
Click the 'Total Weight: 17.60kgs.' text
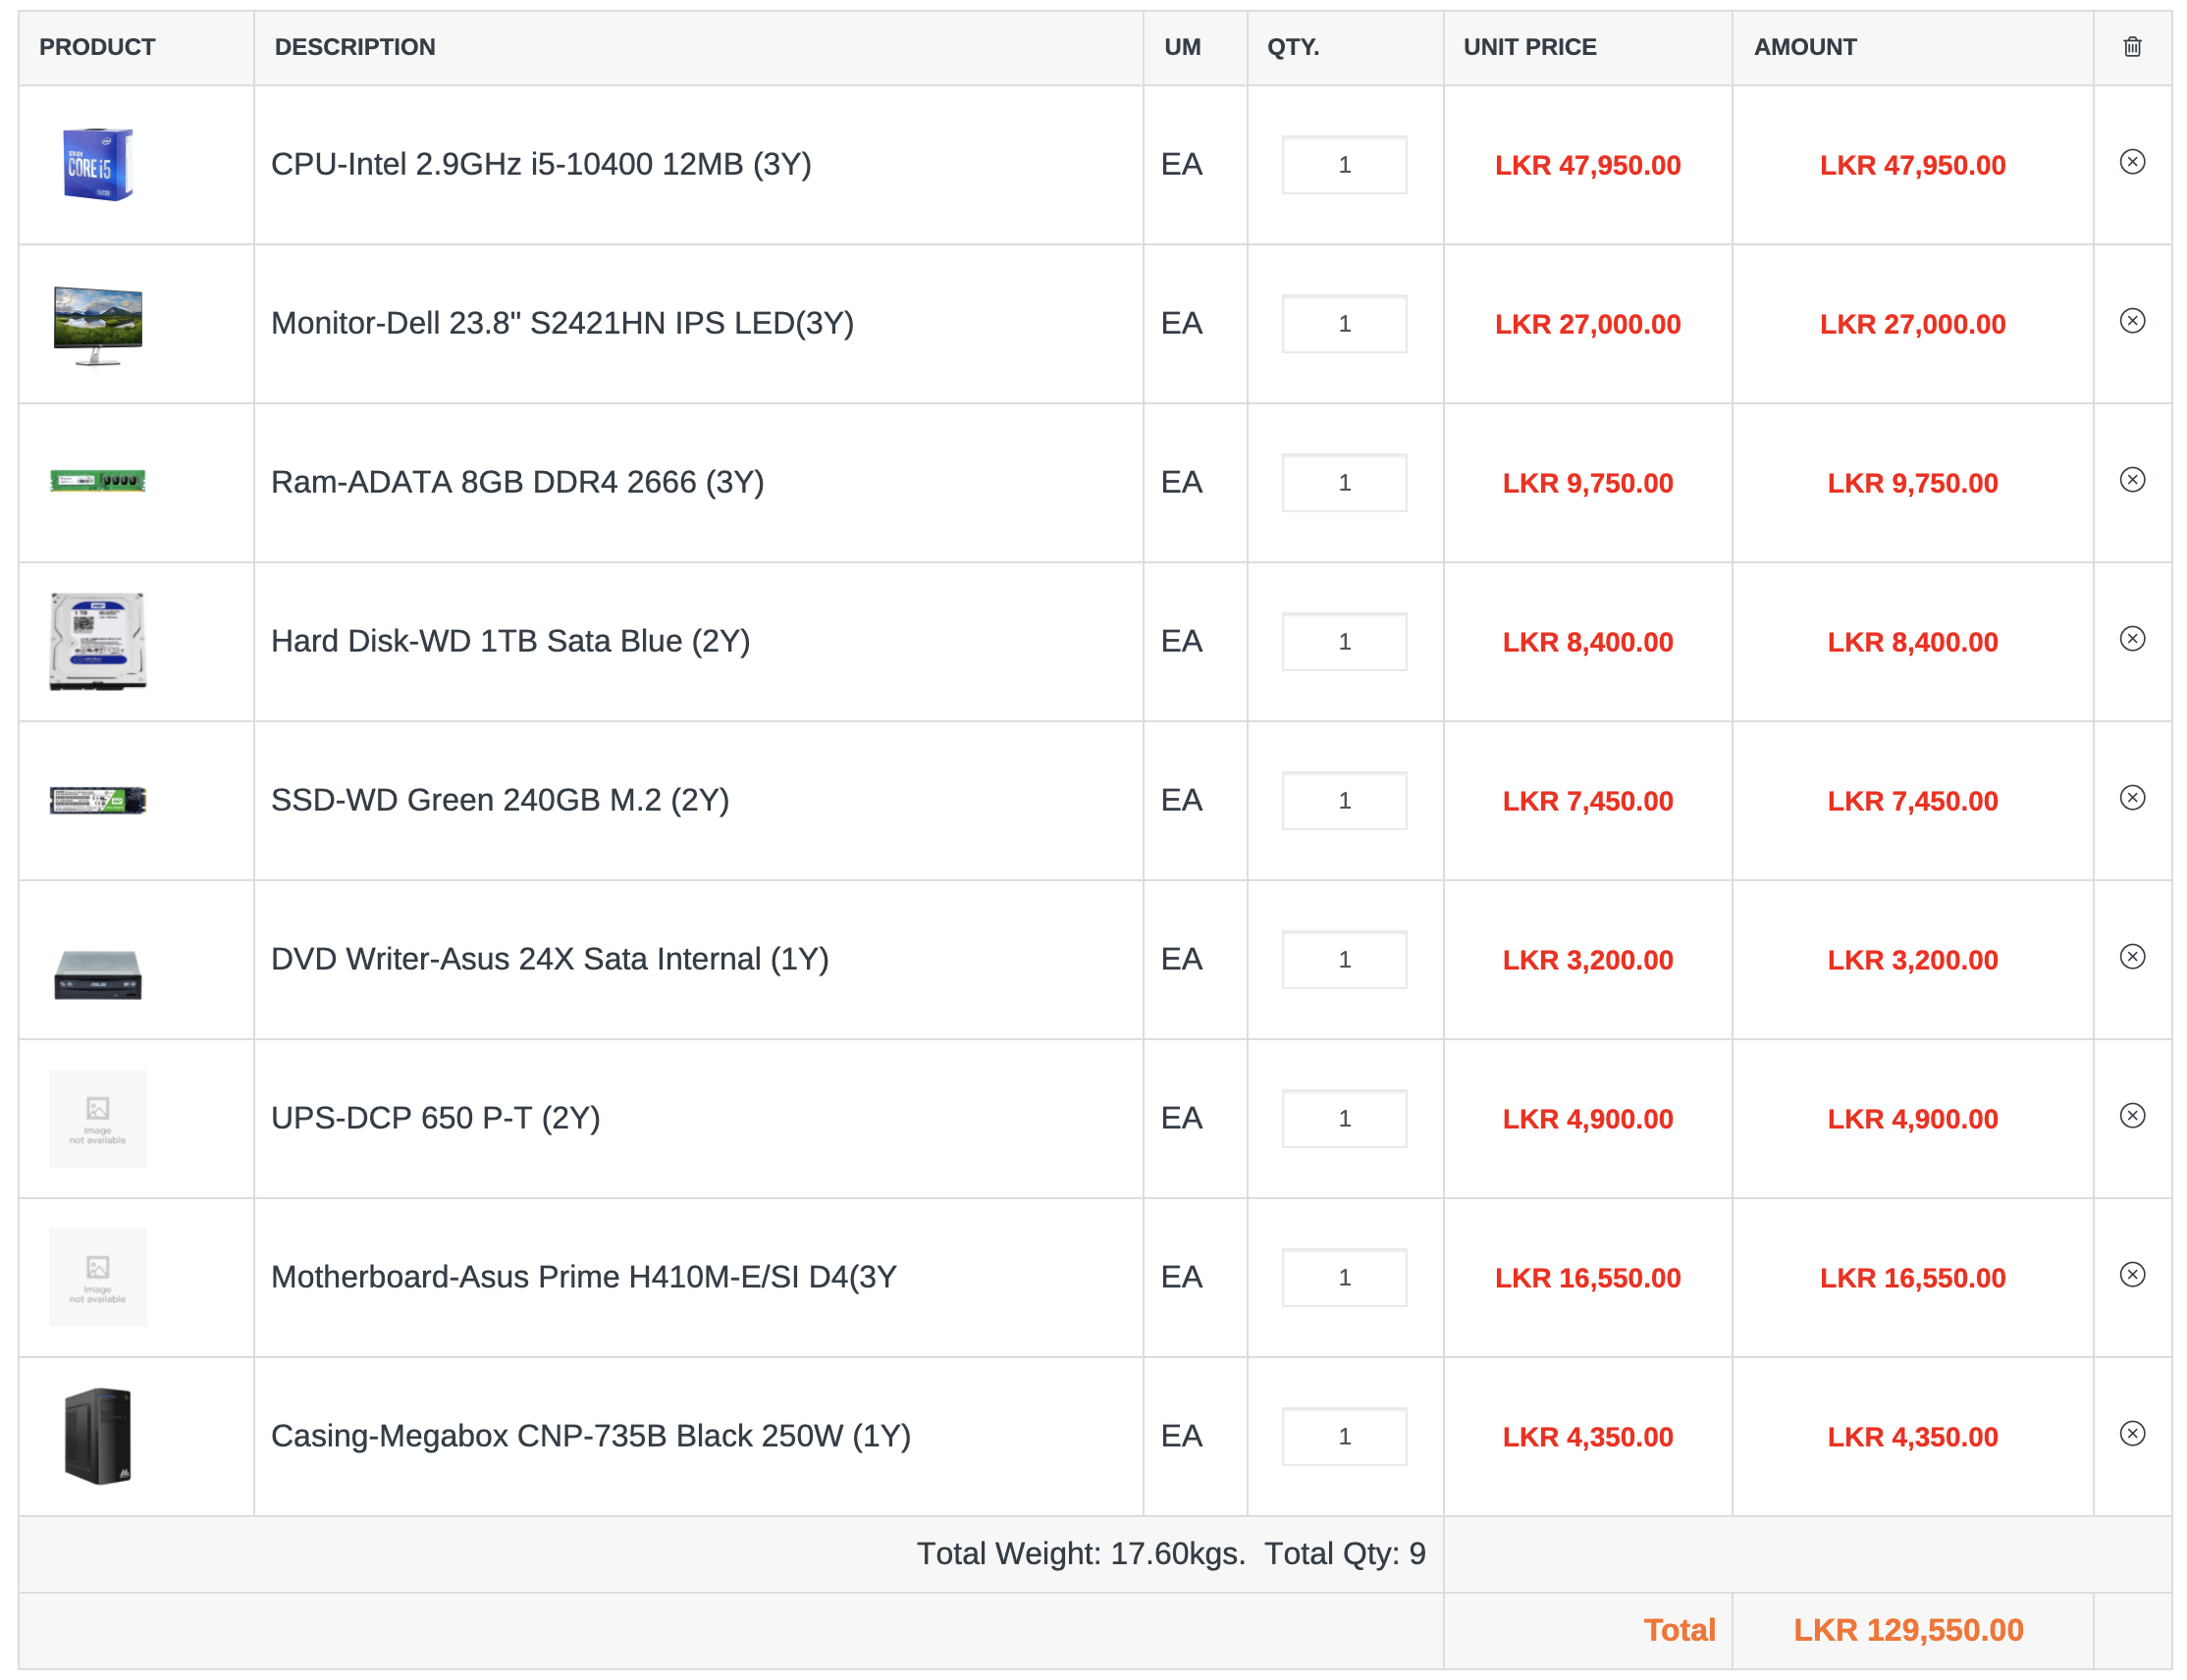tap(1082, 1553)
